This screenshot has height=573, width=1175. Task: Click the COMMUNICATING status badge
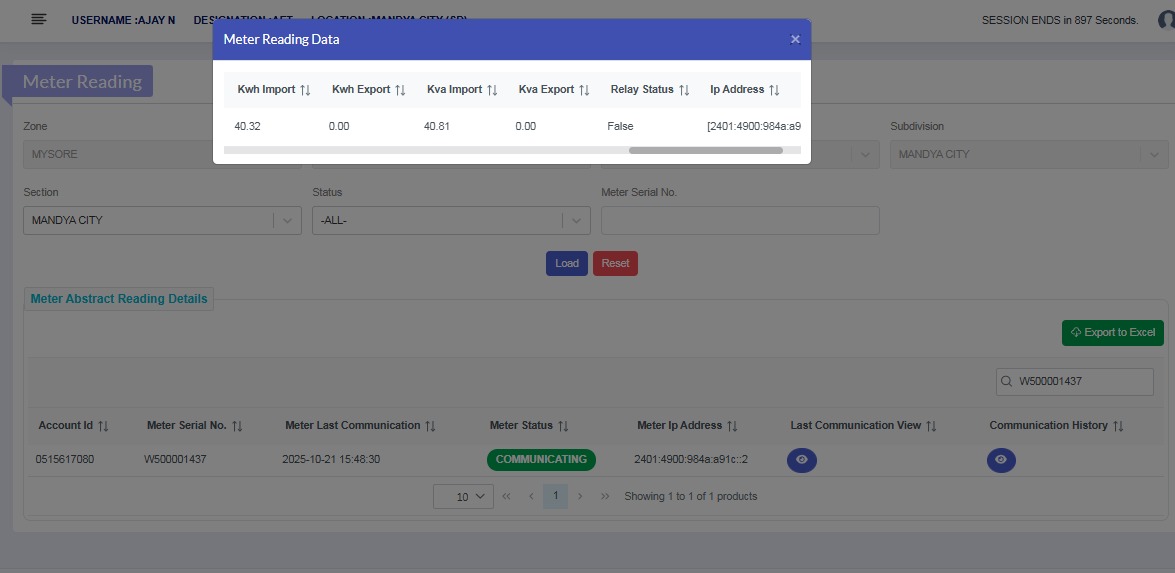(541, 460)
